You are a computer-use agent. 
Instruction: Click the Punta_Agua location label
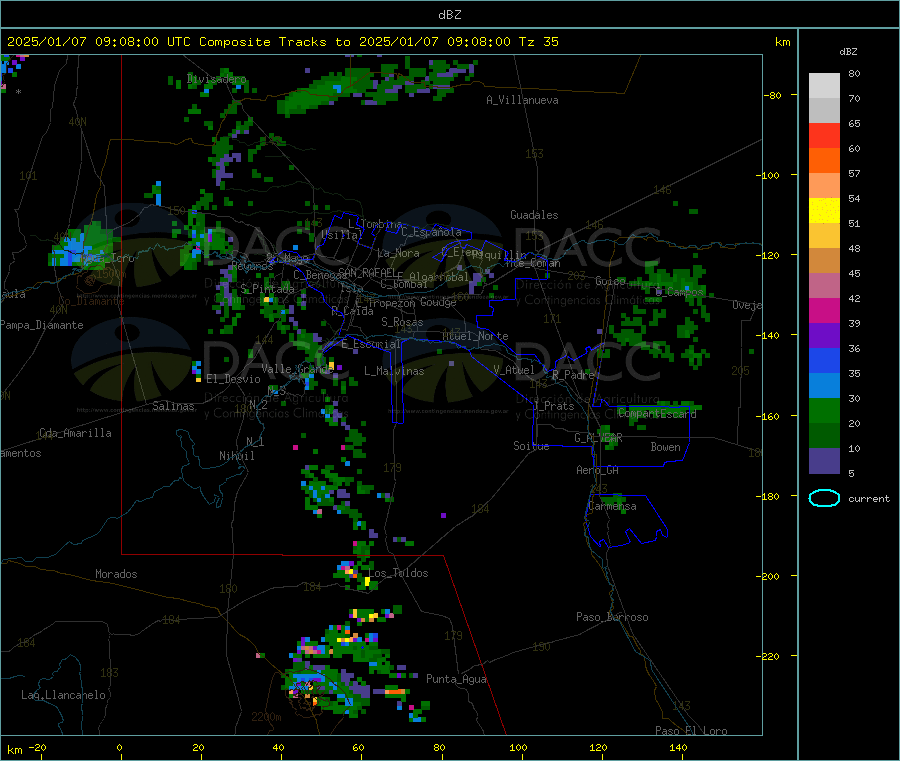click(456, 679)
